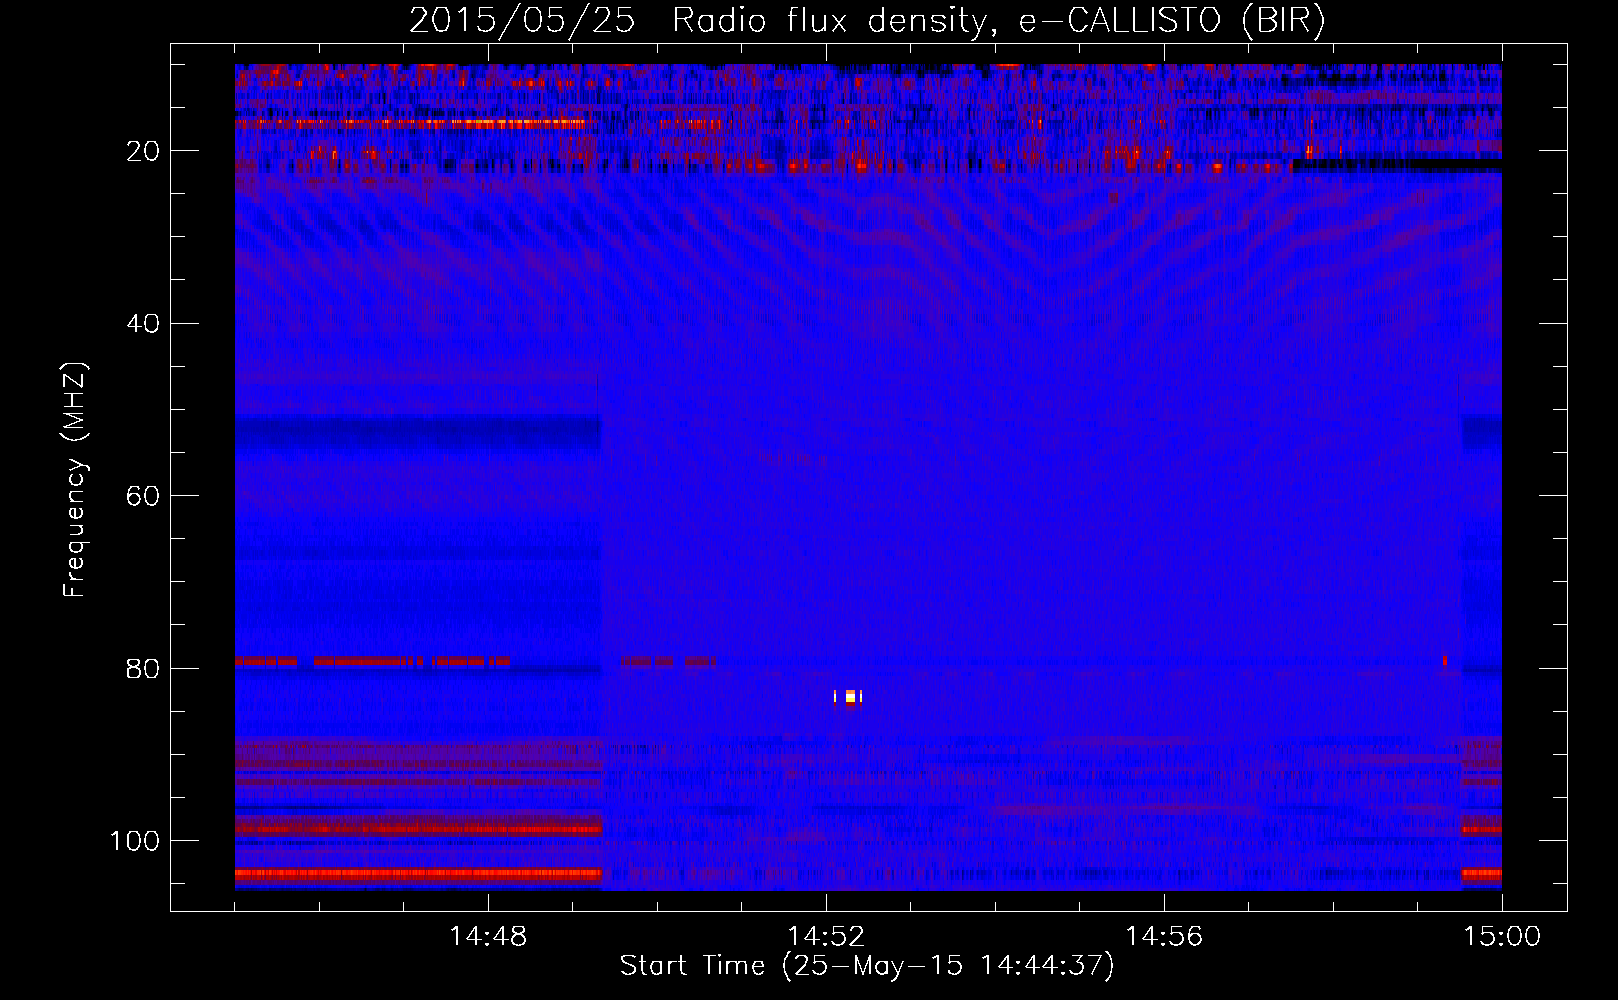
Task: Click the 100 MHz frequency tick label
Action: [x=135, y=841]
